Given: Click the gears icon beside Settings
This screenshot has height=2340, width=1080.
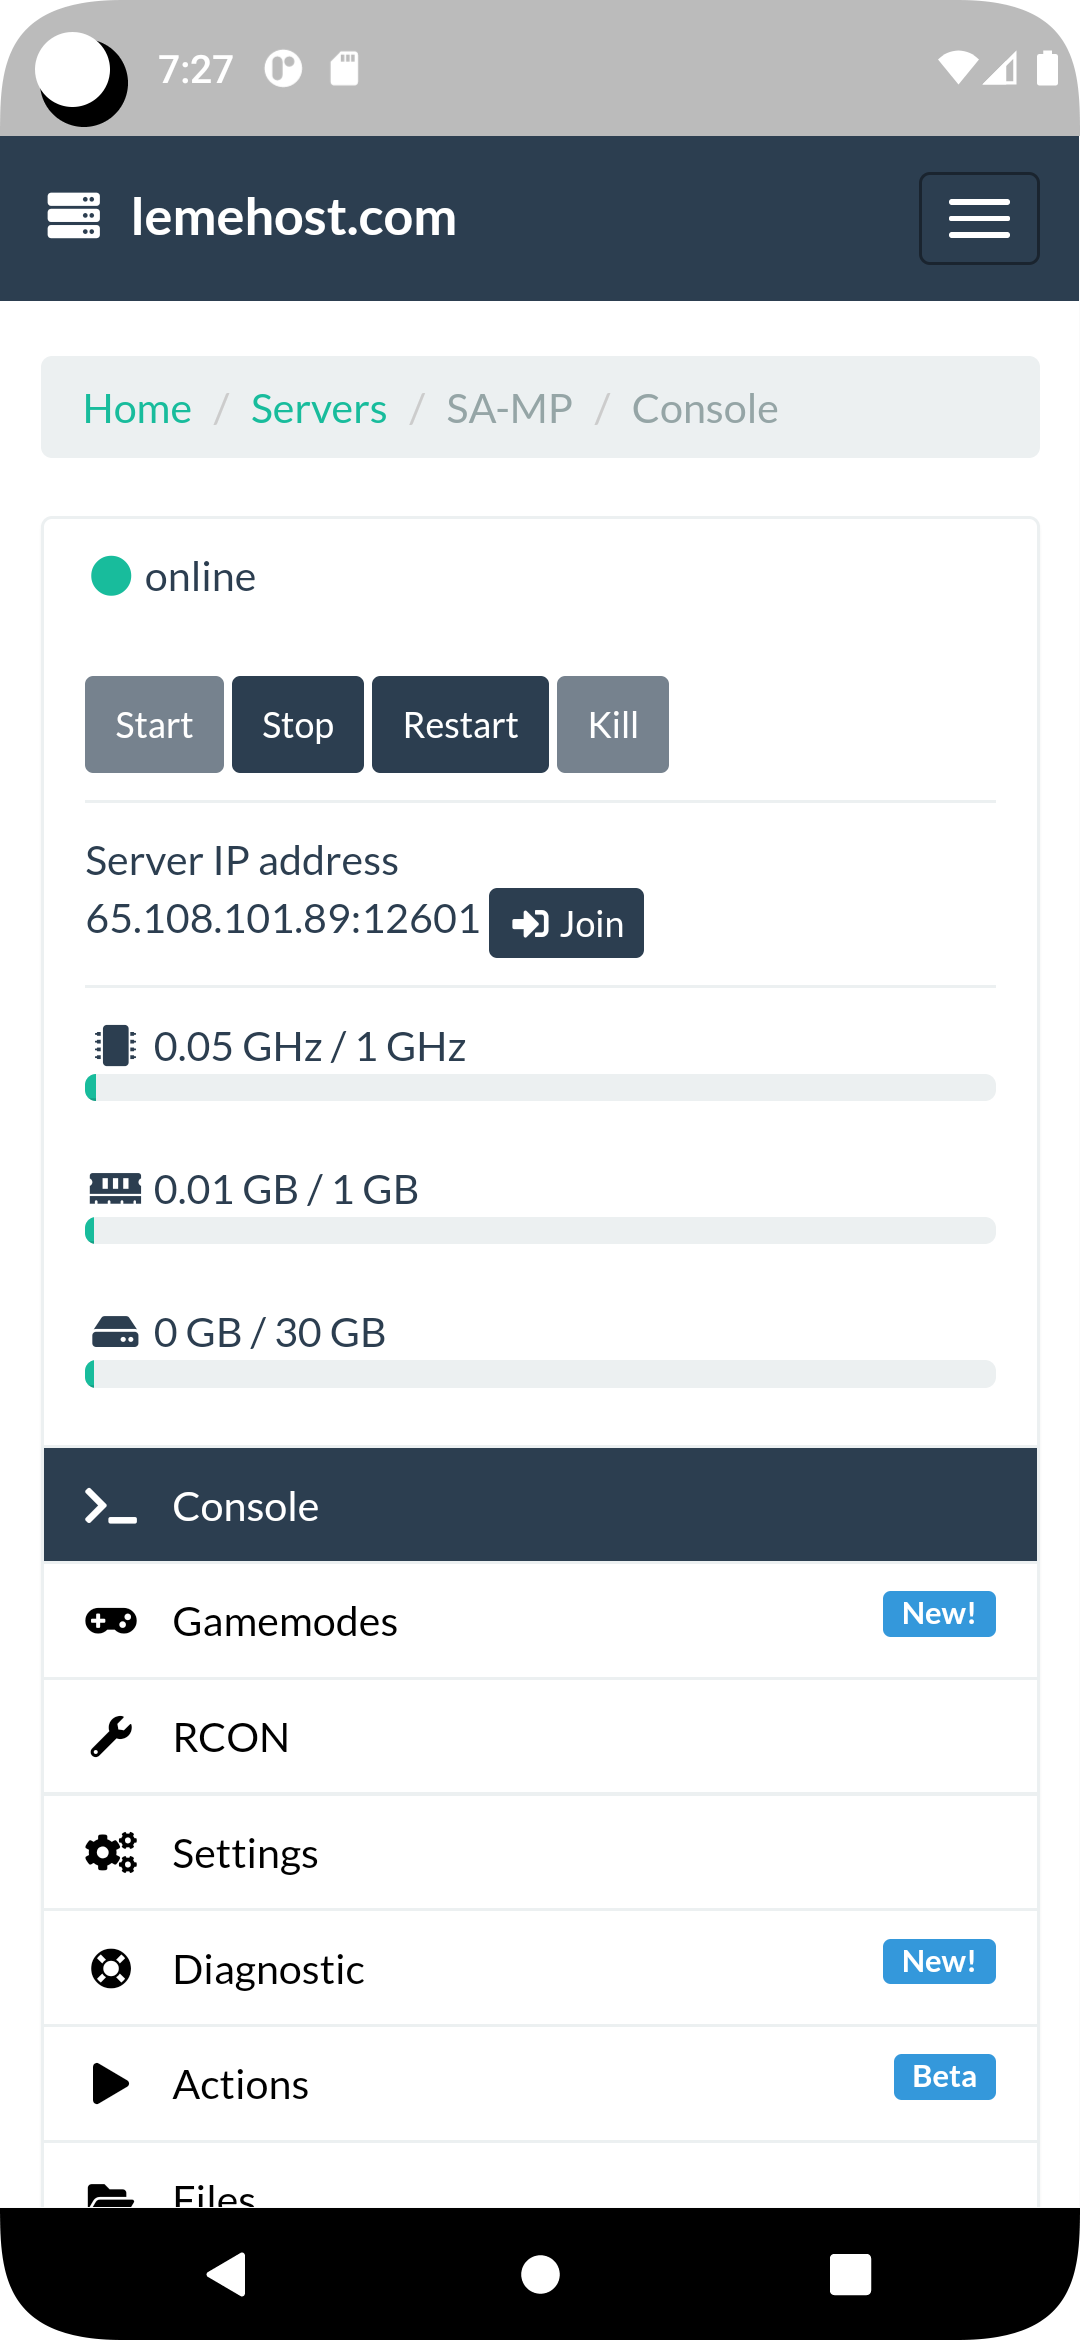Looking at the screenshot, I should point(111,1853).
